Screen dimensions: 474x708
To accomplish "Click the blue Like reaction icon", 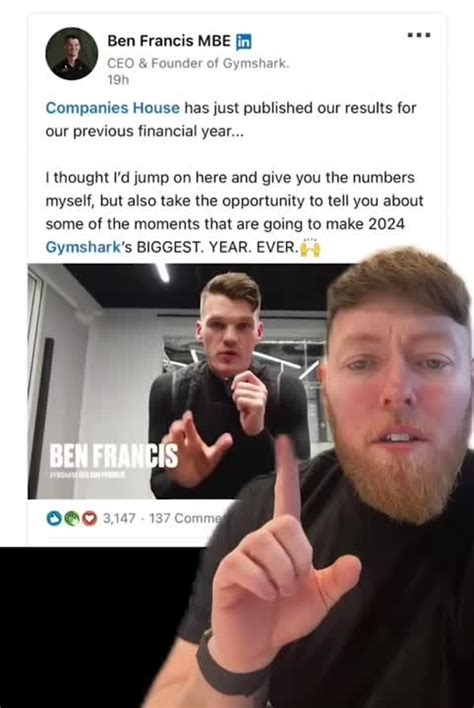I will [x=54, y=518].
